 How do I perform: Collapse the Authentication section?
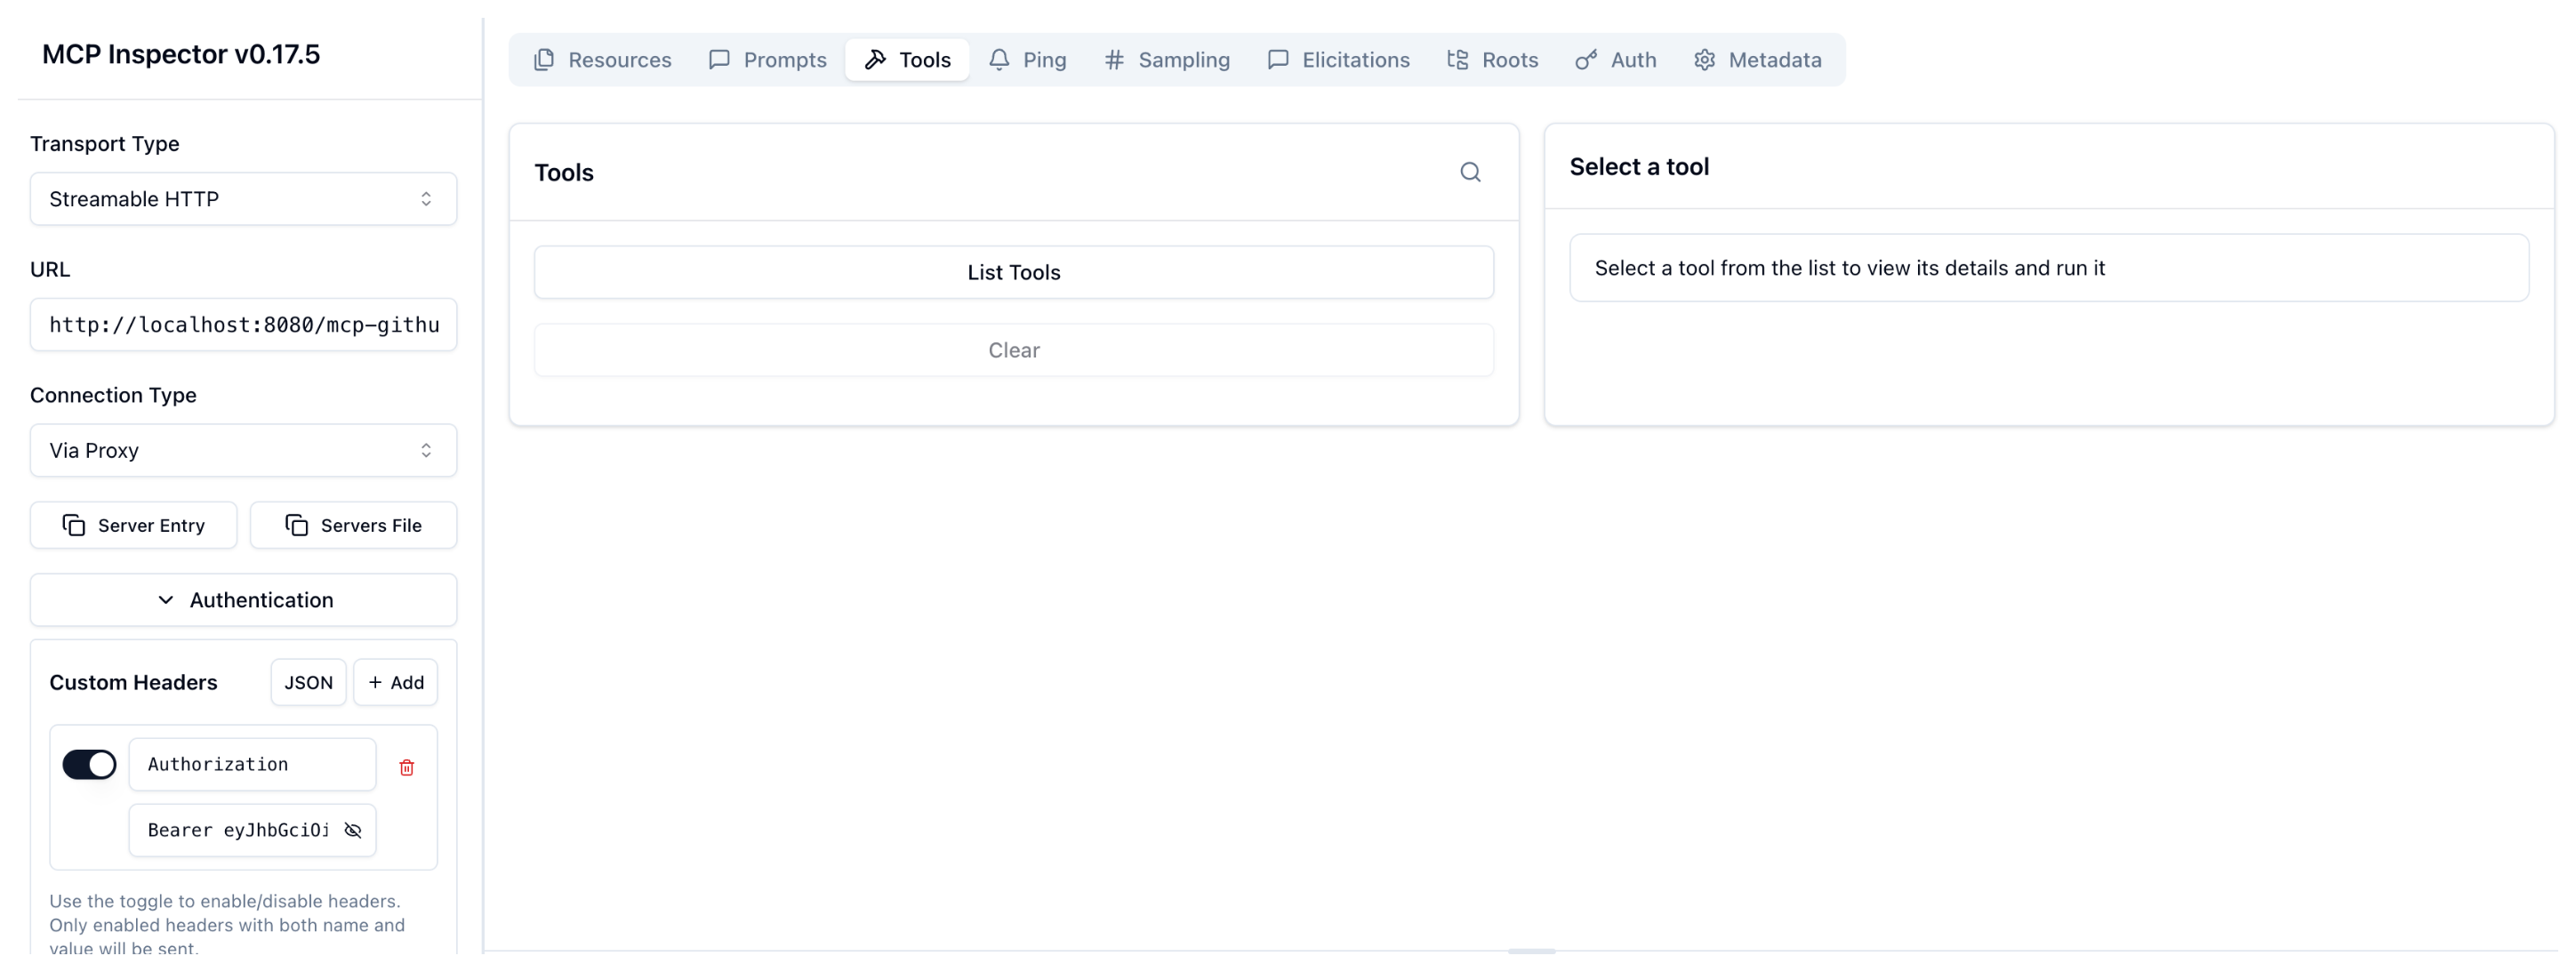click(x=243, y=600)
